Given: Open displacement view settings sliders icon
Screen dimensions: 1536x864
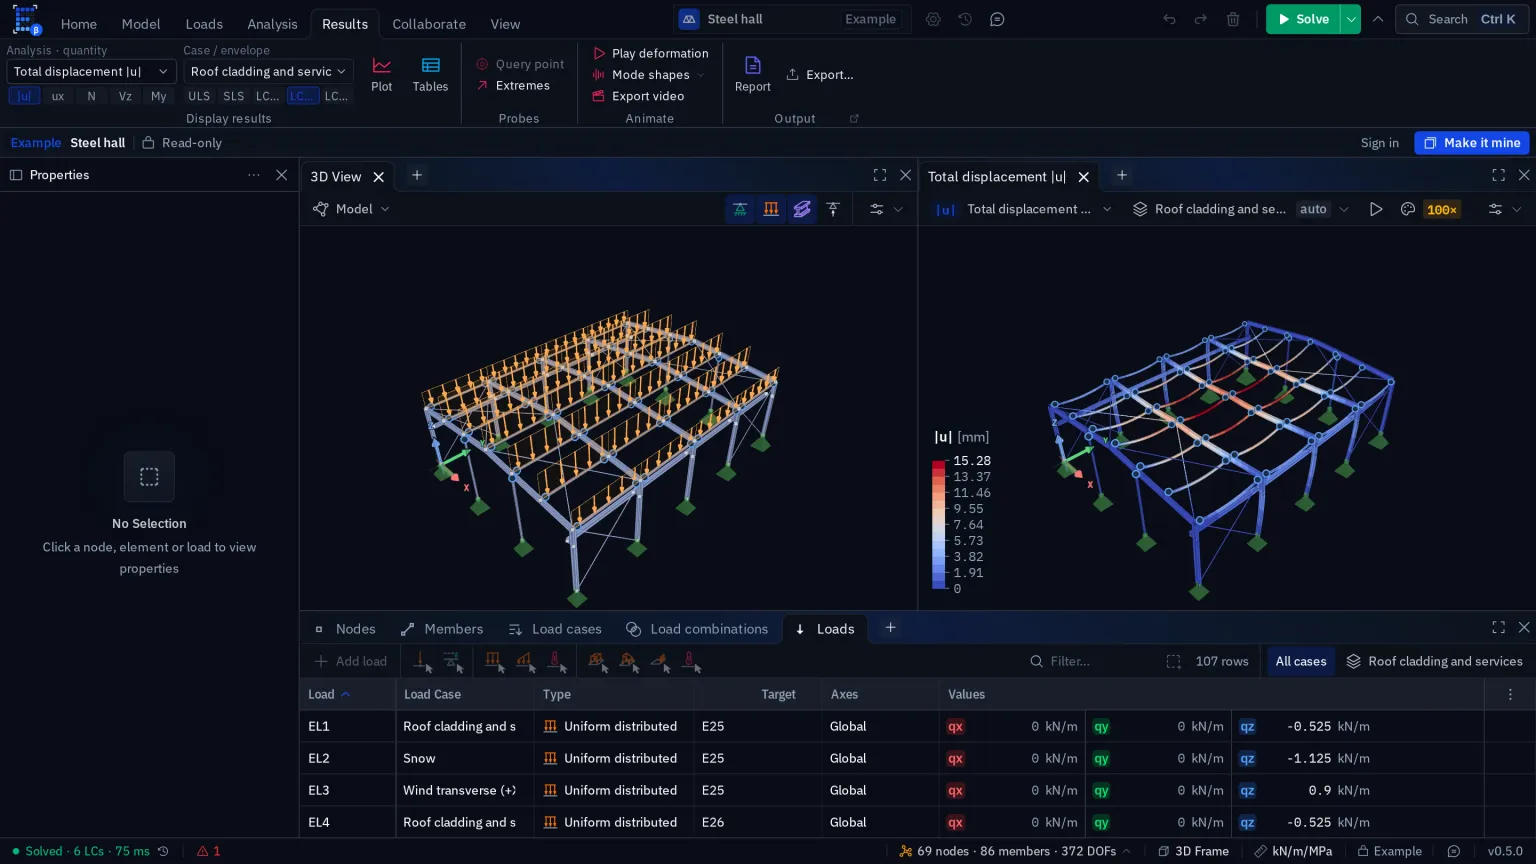Looking at the screenshot, I should coord(1495,209).
